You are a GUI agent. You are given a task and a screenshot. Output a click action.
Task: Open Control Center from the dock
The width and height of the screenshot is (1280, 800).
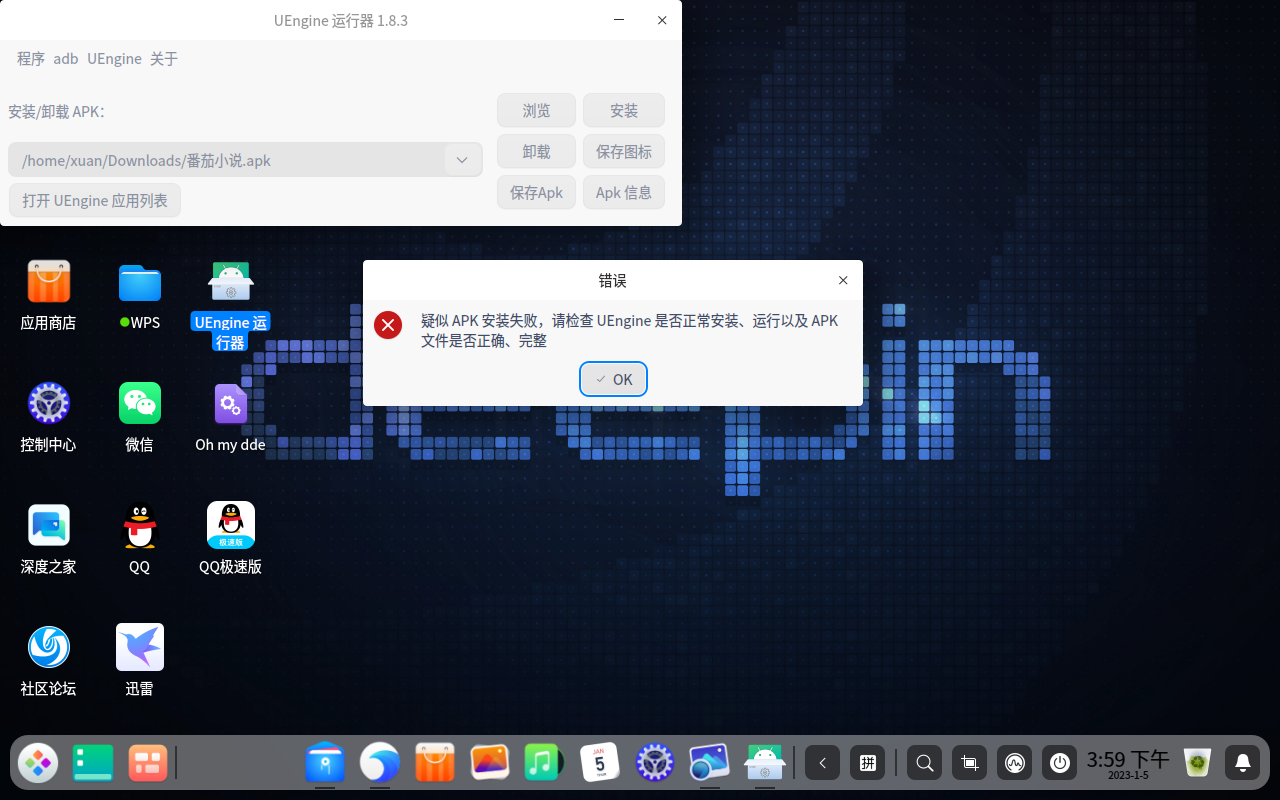pos(654,762)
